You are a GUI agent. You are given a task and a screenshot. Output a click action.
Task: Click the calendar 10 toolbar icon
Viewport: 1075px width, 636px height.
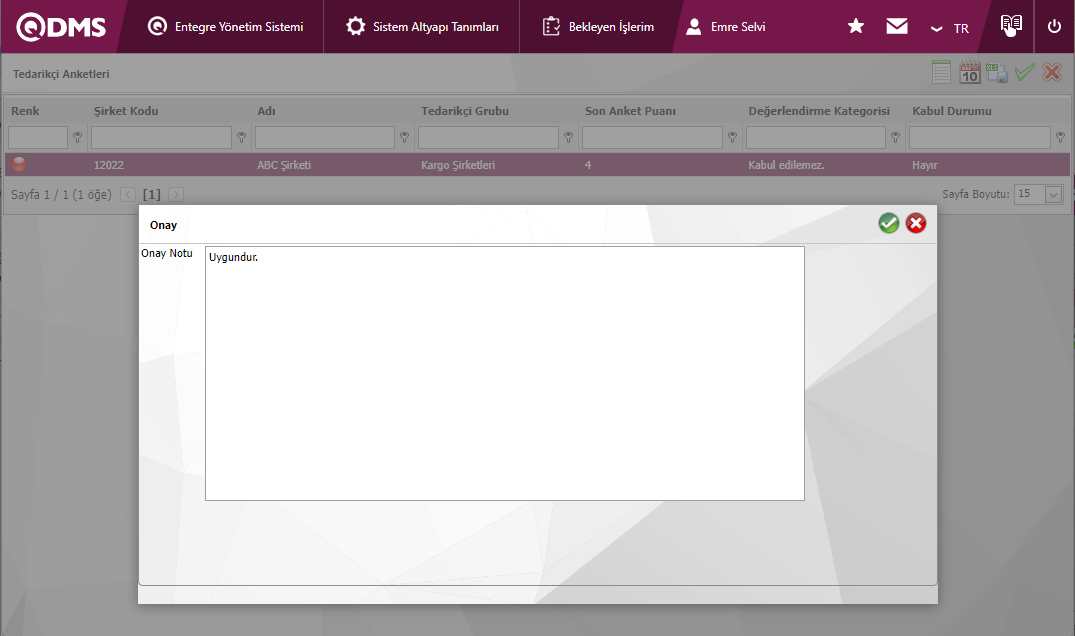(969, 72)
